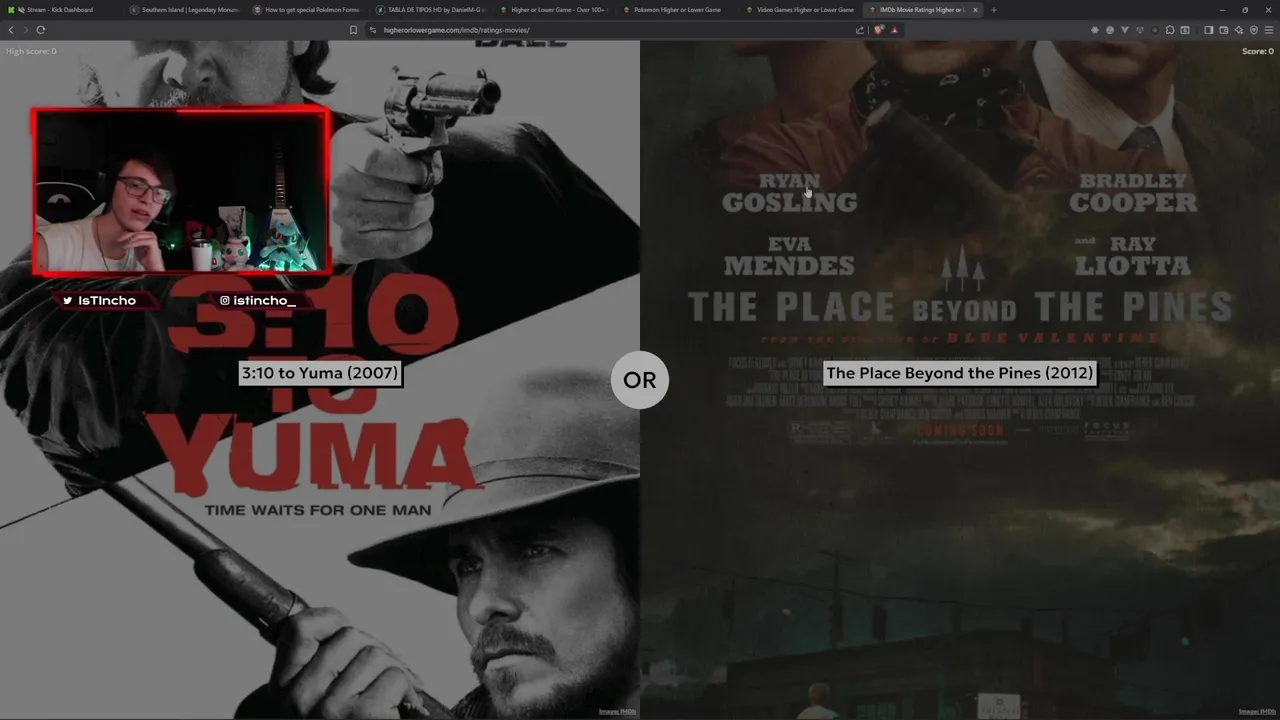Click the Image: IMDb credit under 3:10 to Yuma
The width and height of the screenshot is (1280, 720).
617,712
